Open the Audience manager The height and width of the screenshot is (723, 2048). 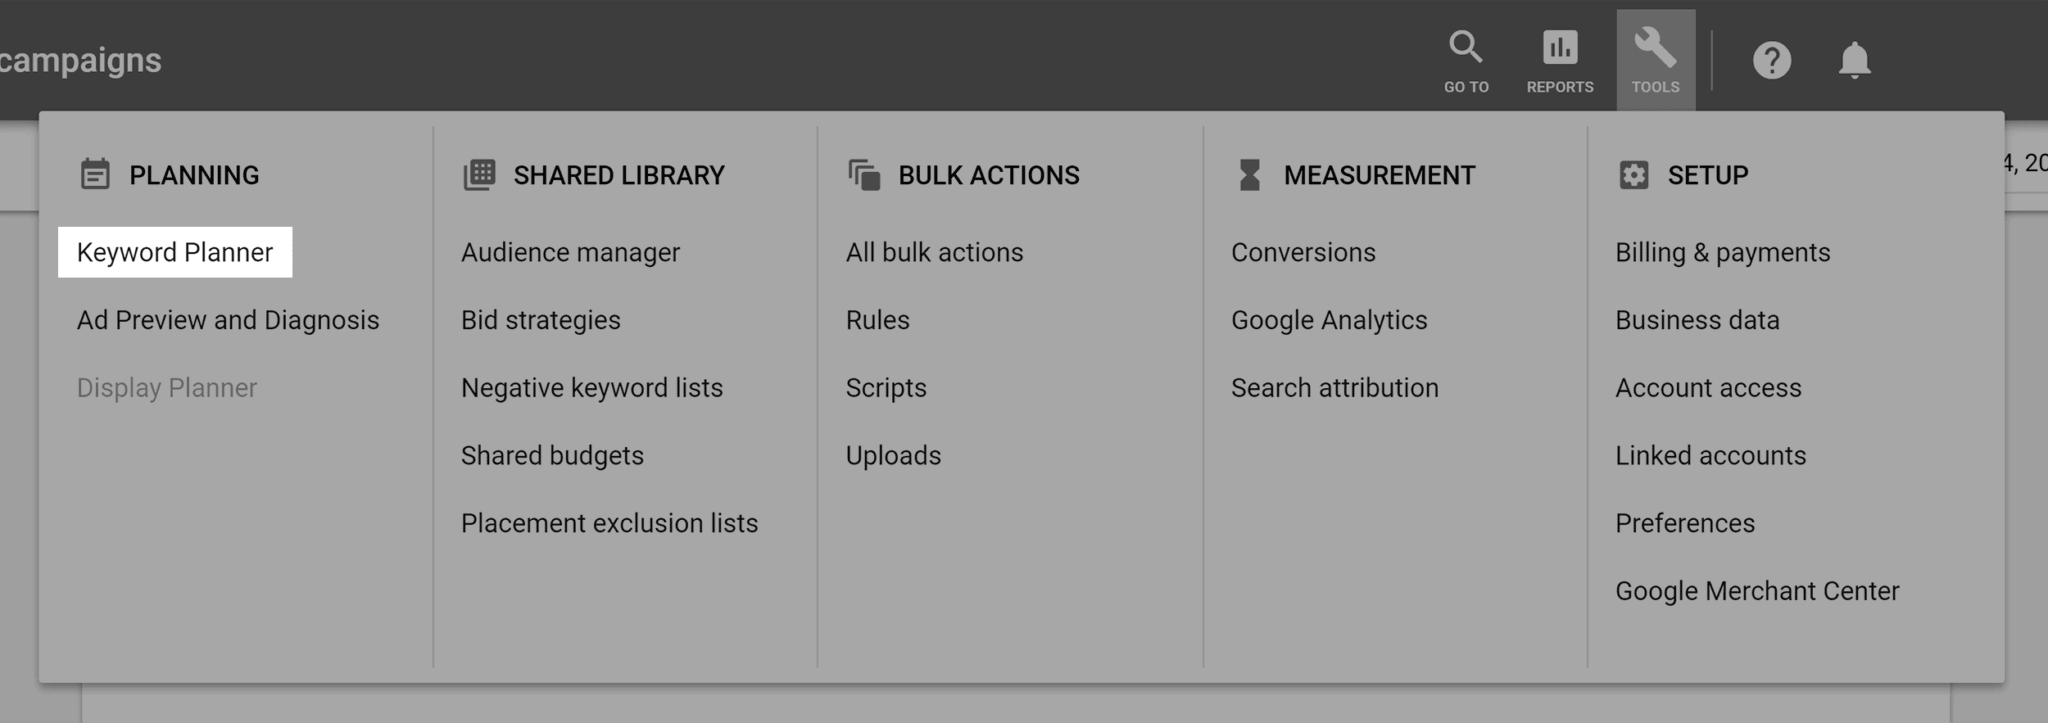click(569, 252)
